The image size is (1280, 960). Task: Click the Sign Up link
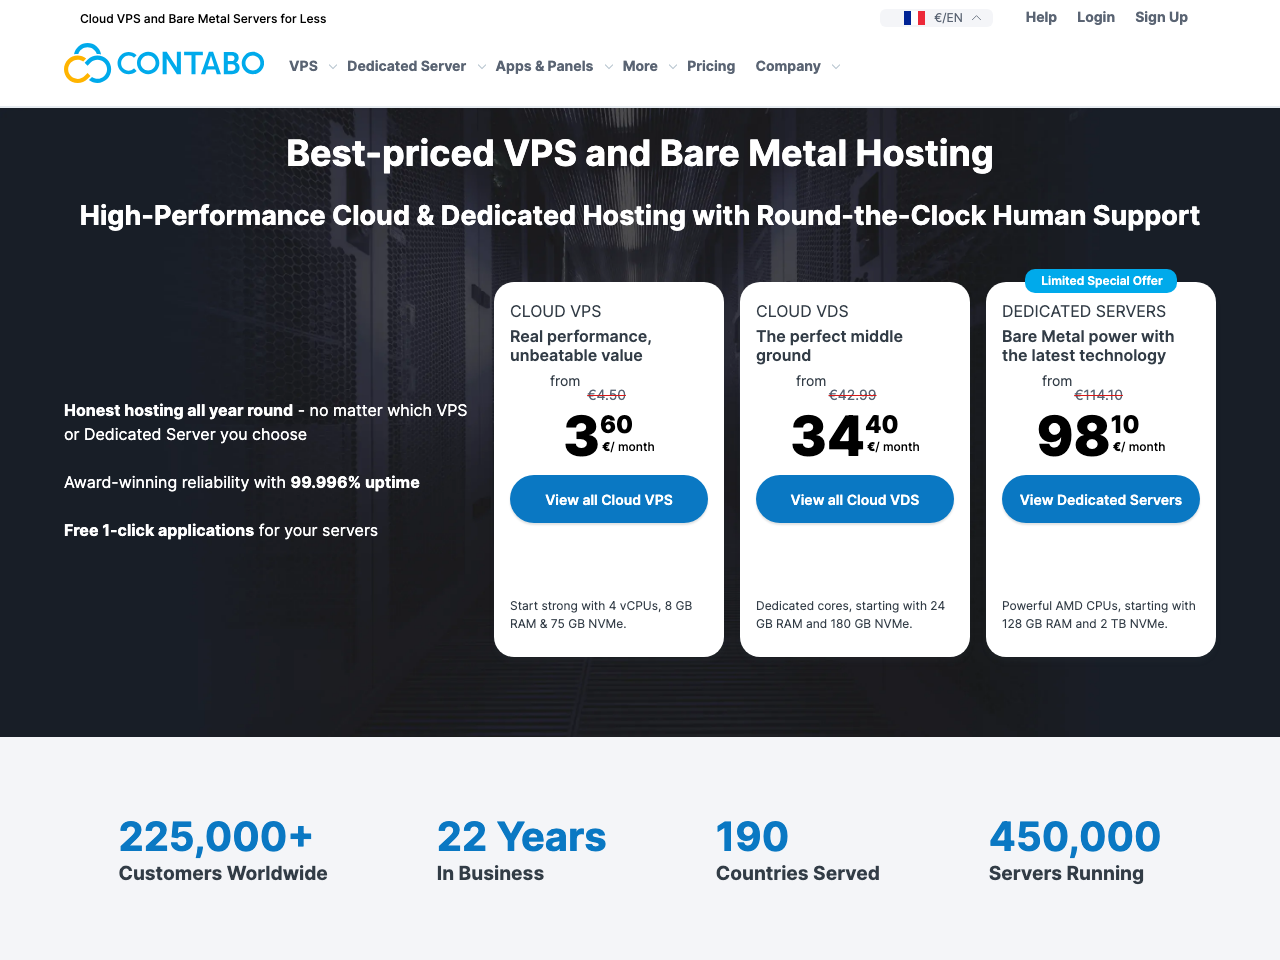tap(1161, 17)
